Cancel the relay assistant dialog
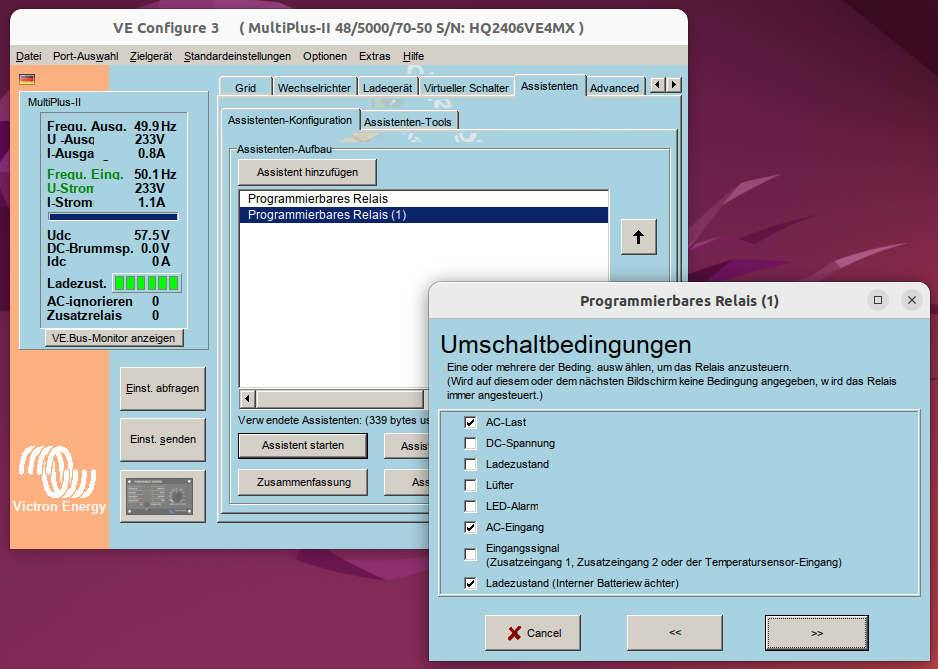This screenshot has width=938, height=669. [x=532, y=632]
